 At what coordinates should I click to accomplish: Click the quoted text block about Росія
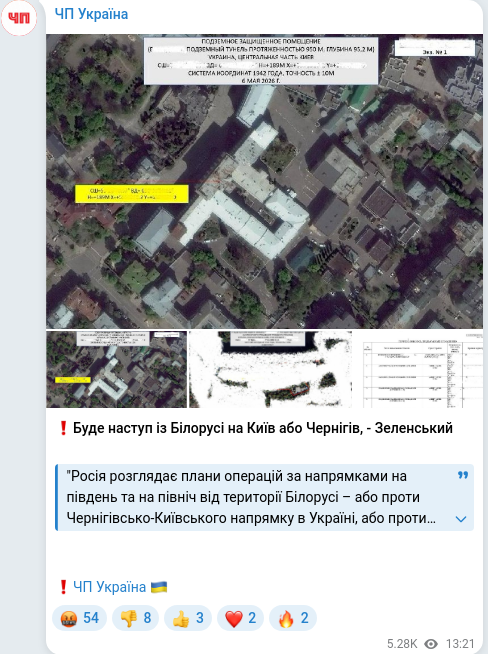(264, 497)
